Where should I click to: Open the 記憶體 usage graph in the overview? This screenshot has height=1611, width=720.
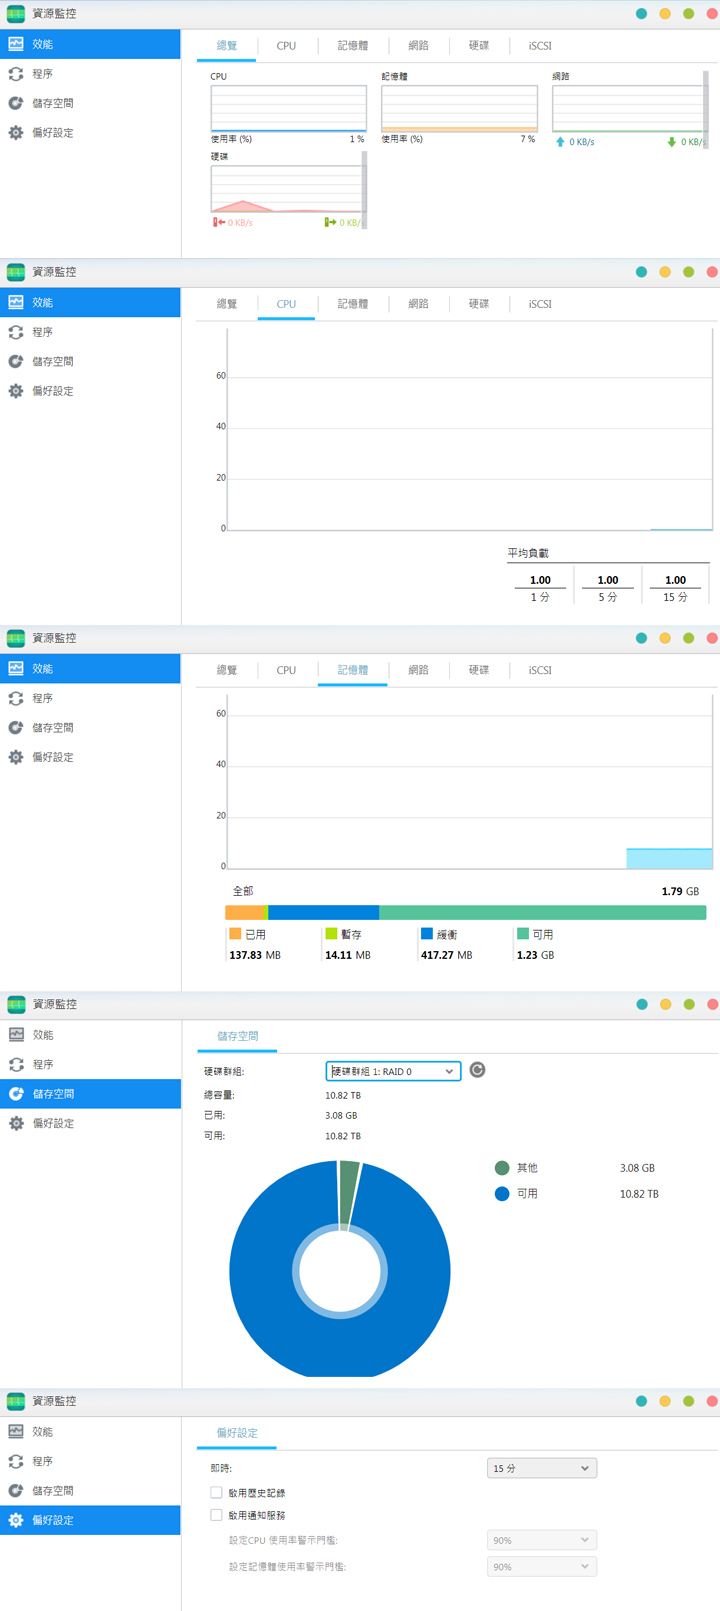[x=459, y=108]
